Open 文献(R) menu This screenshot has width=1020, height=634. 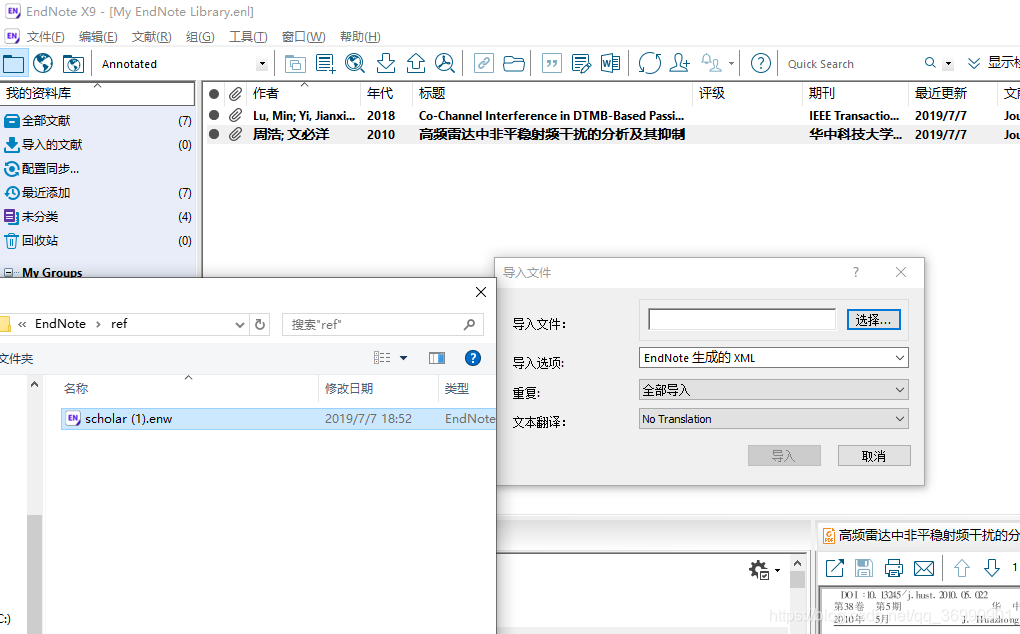pos(151,36)
